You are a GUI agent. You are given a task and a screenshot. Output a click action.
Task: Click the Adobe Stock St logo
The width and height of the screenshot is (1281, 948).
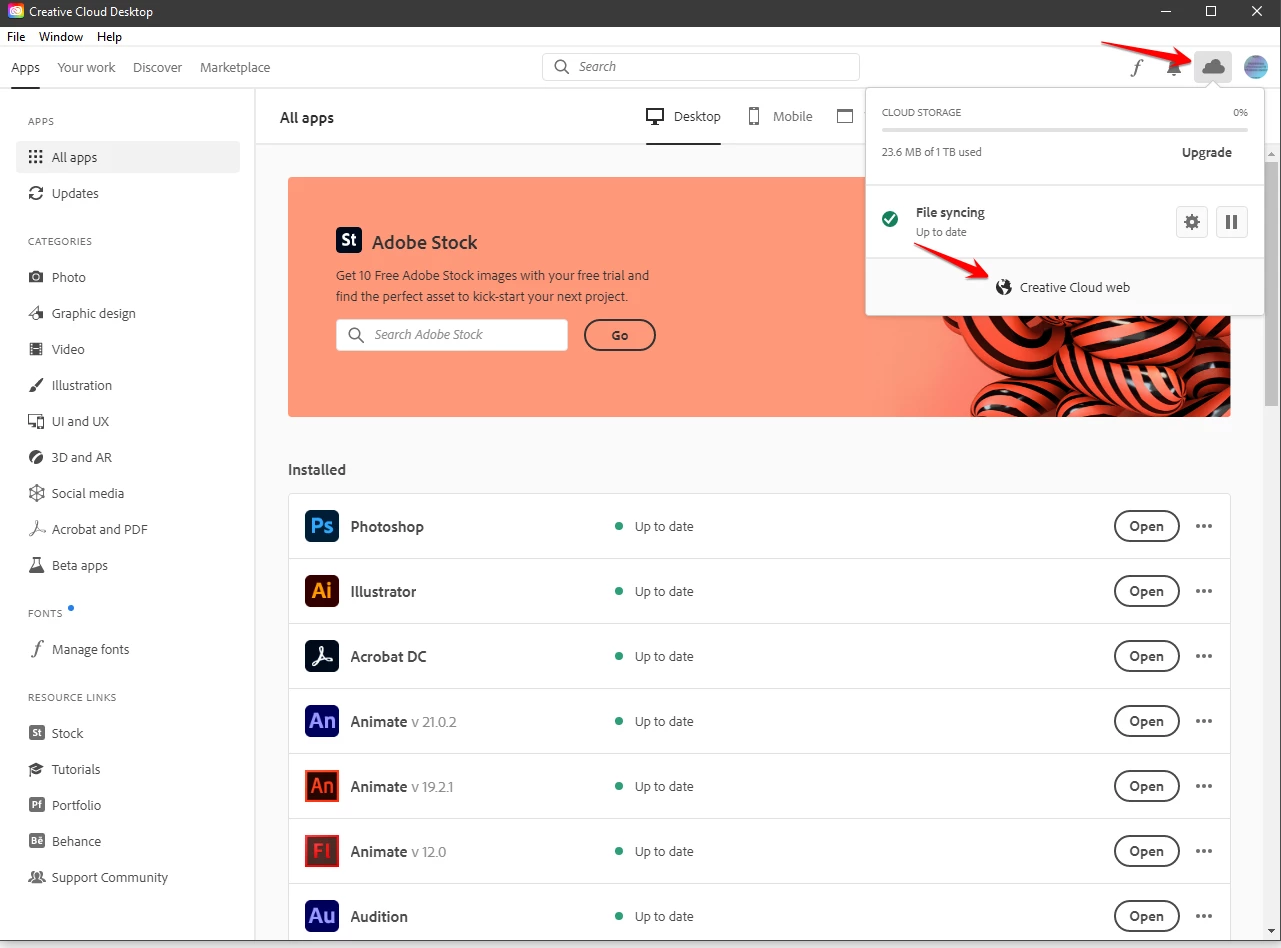[x=349, y=241]
